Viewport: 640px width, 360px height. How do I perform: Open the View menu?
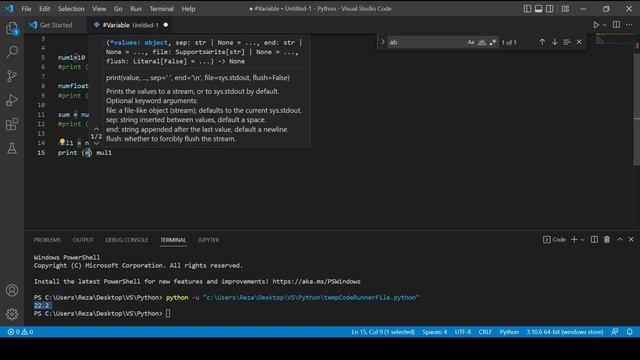tap(99, 9)
